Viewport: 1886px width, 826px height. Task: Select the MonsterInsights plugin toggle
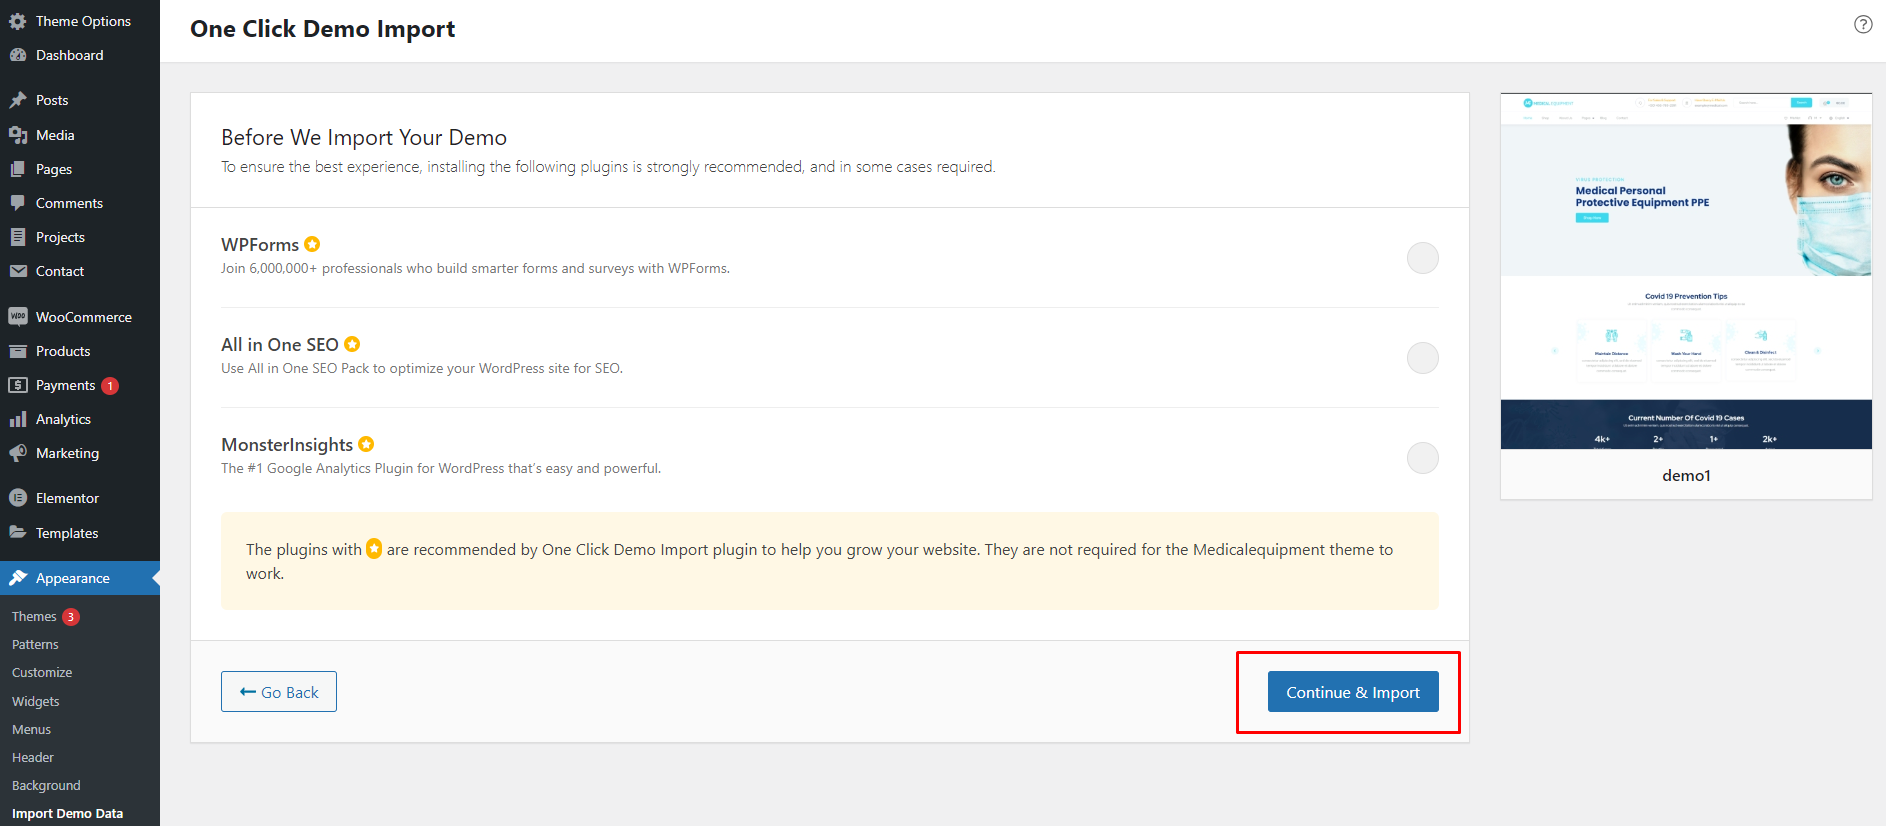[x=1422, y=458]
